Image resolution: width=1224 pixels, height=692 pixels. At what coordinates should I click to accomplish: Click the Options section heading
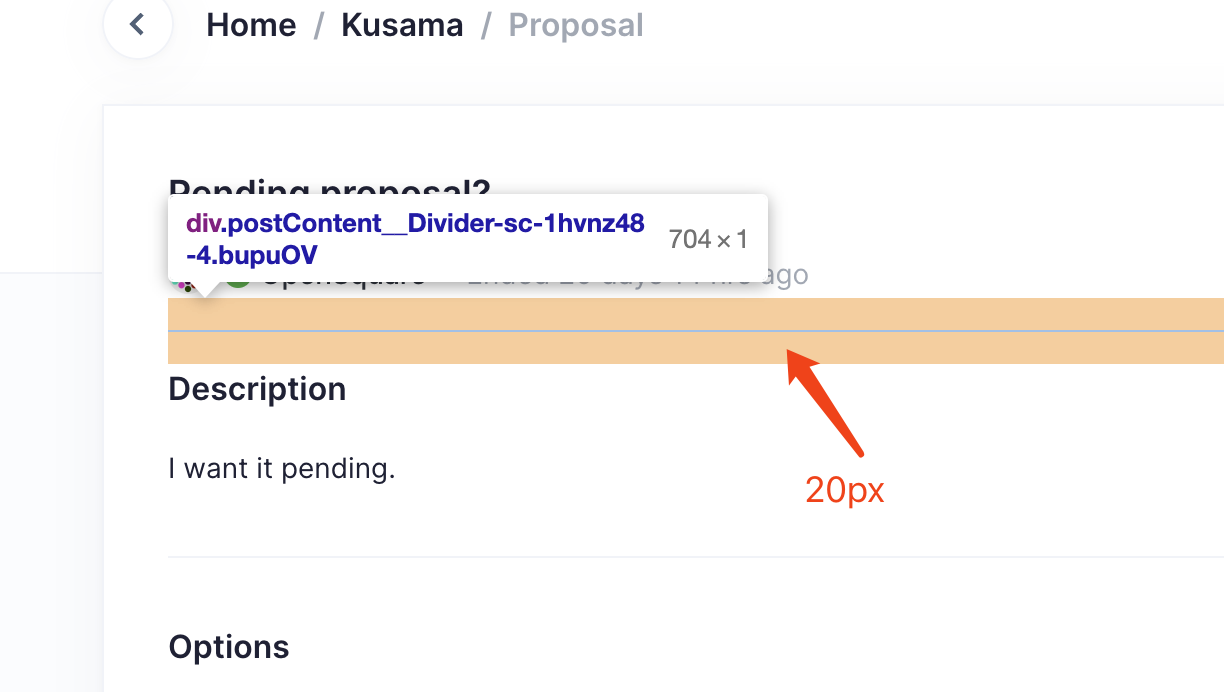[x=229, y=646]
